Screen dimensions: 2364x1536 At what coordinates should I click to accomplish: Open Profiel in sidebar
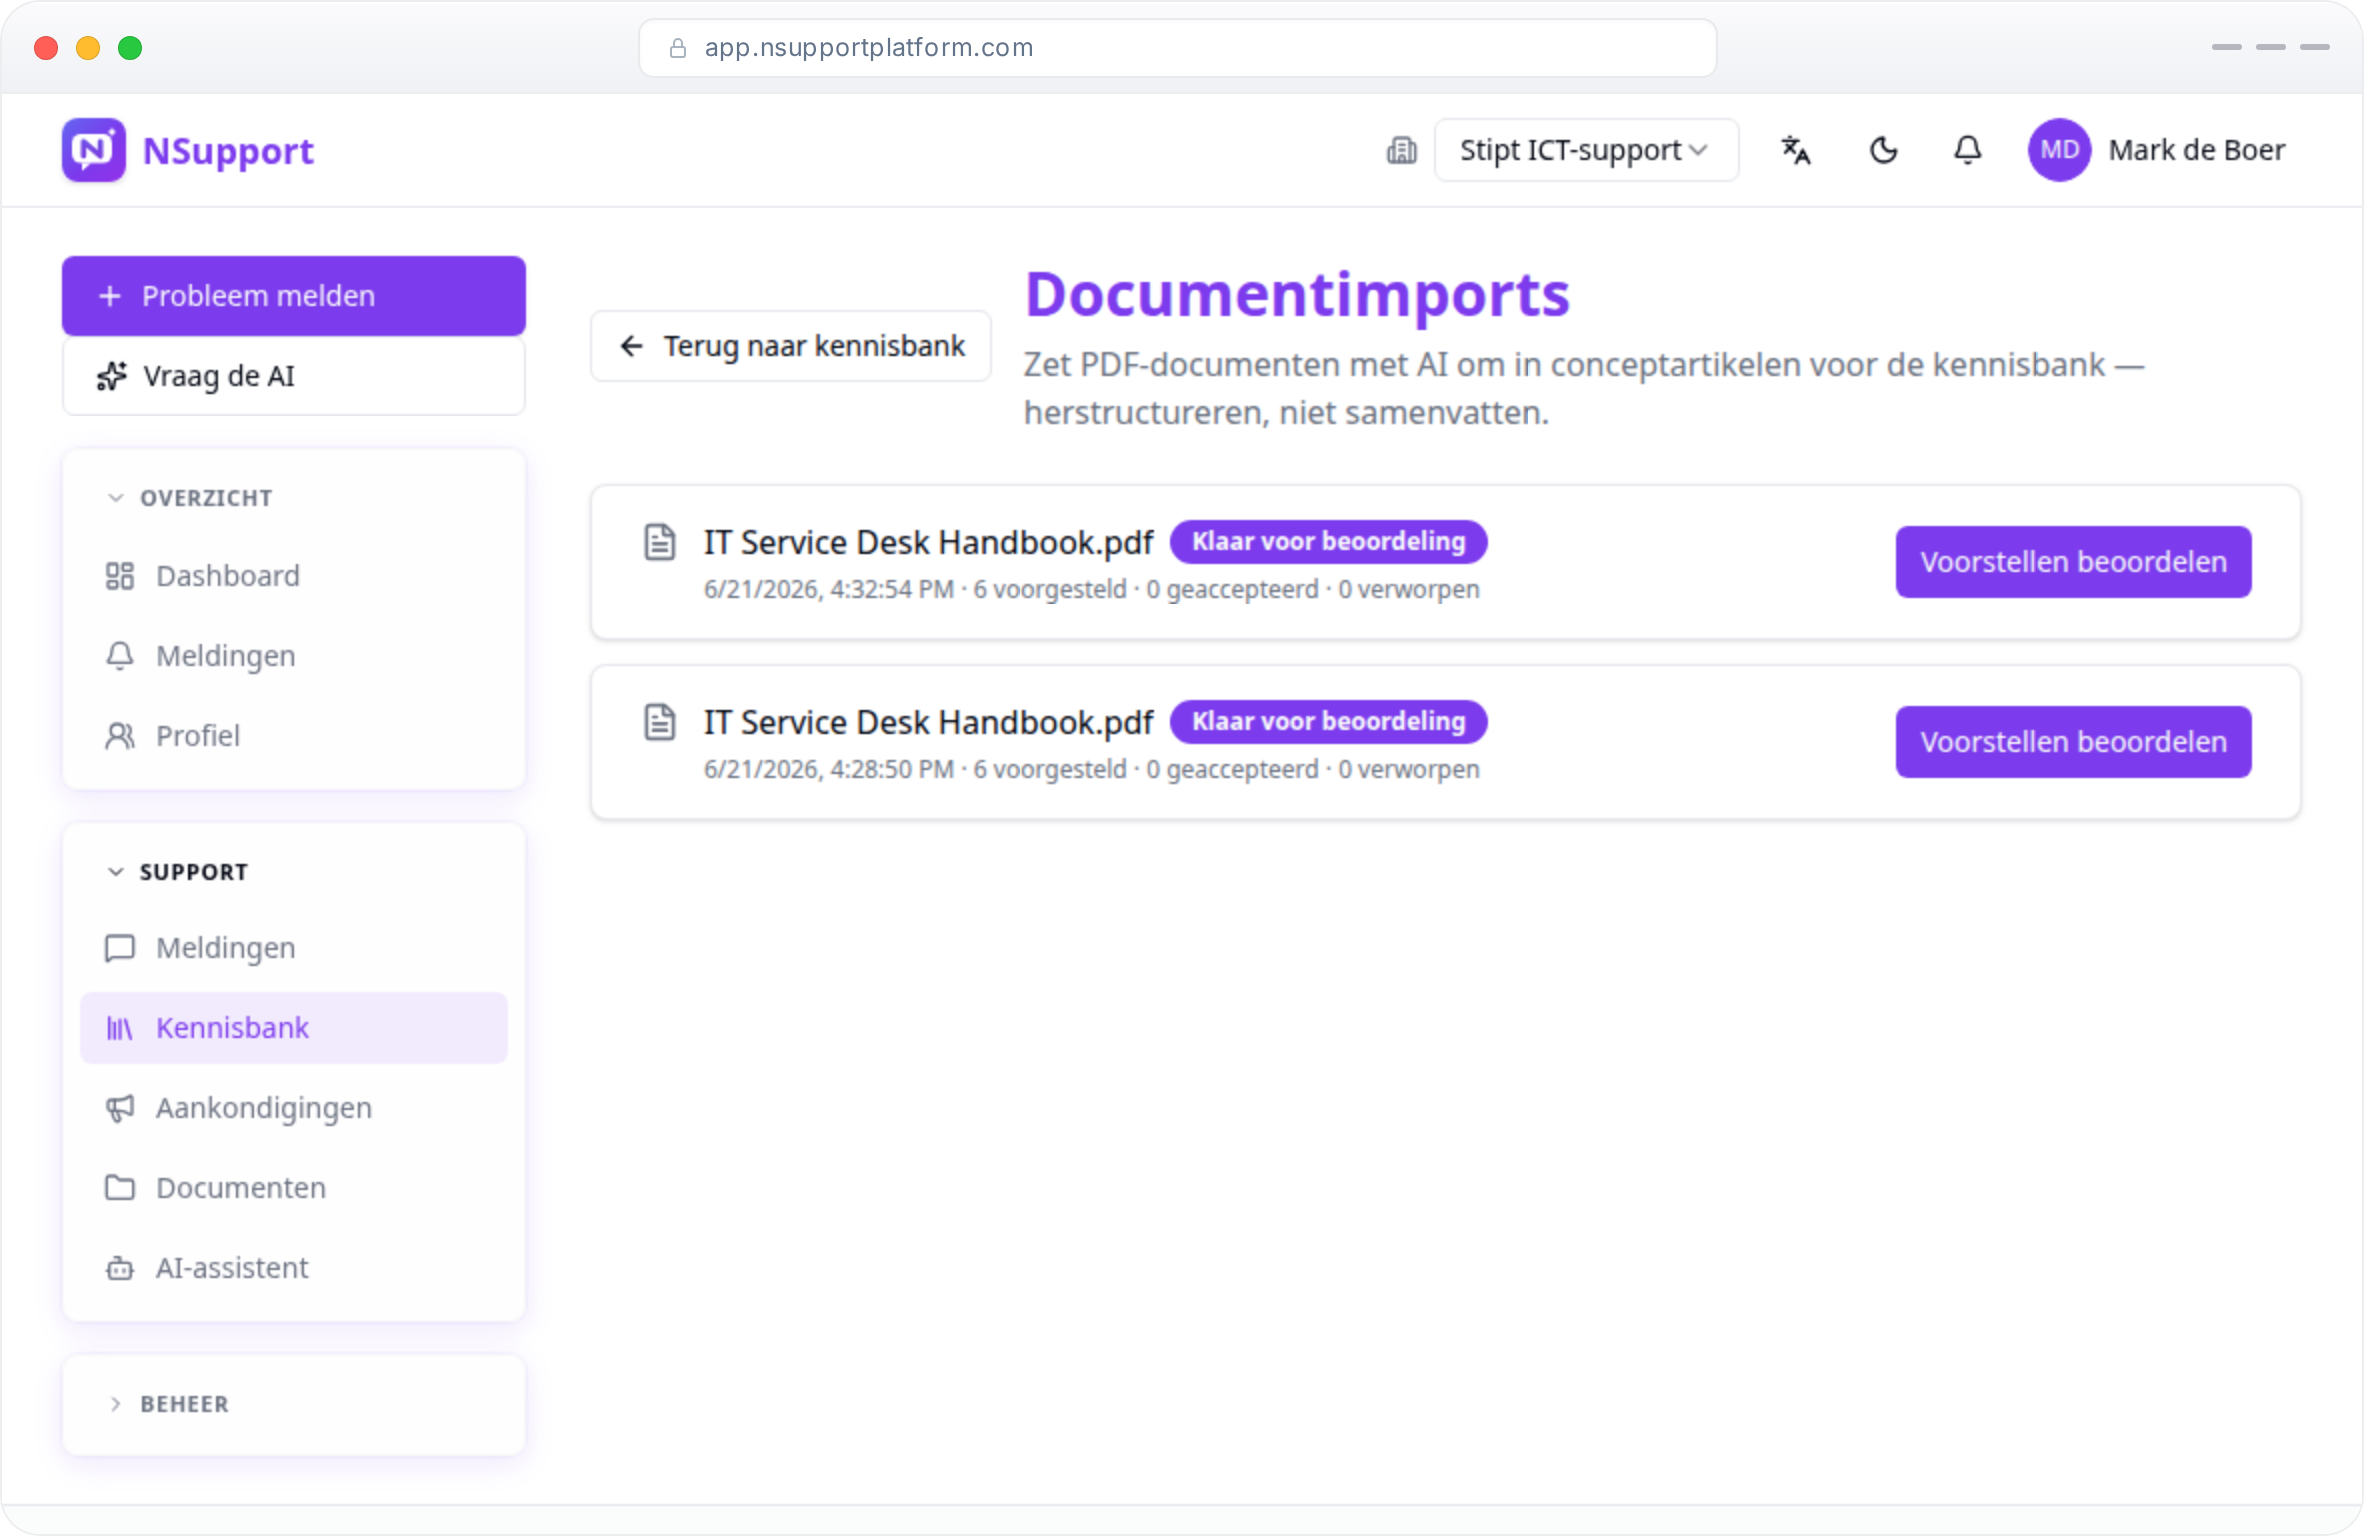coord(294,736)
